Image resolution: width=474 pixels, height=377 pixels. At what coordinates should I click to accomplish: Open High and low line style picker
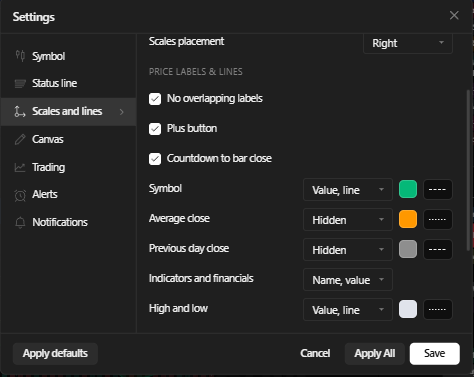tap(438, 309)
